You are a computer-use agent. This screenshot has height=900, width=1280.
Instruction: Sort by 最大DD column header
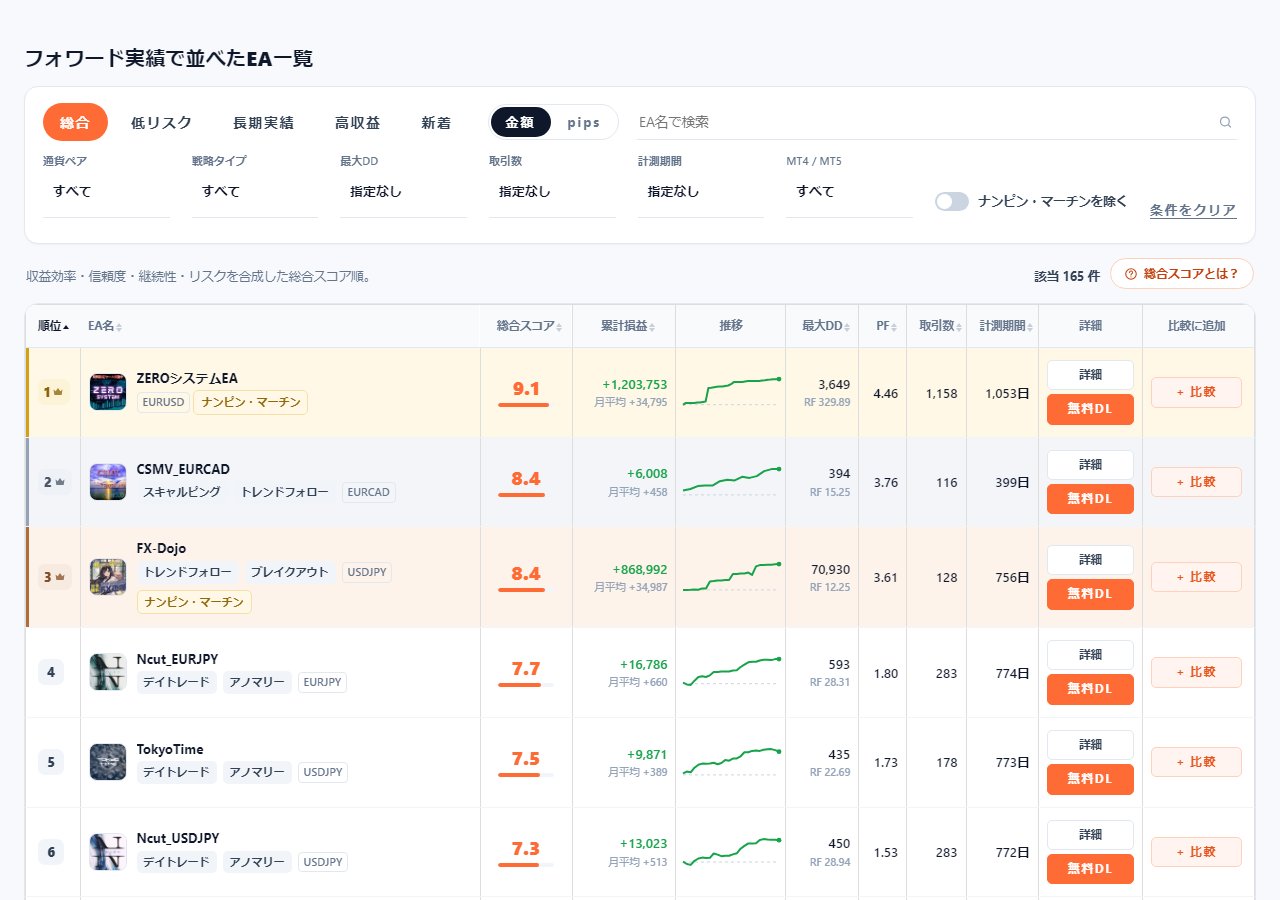(825, 326)
